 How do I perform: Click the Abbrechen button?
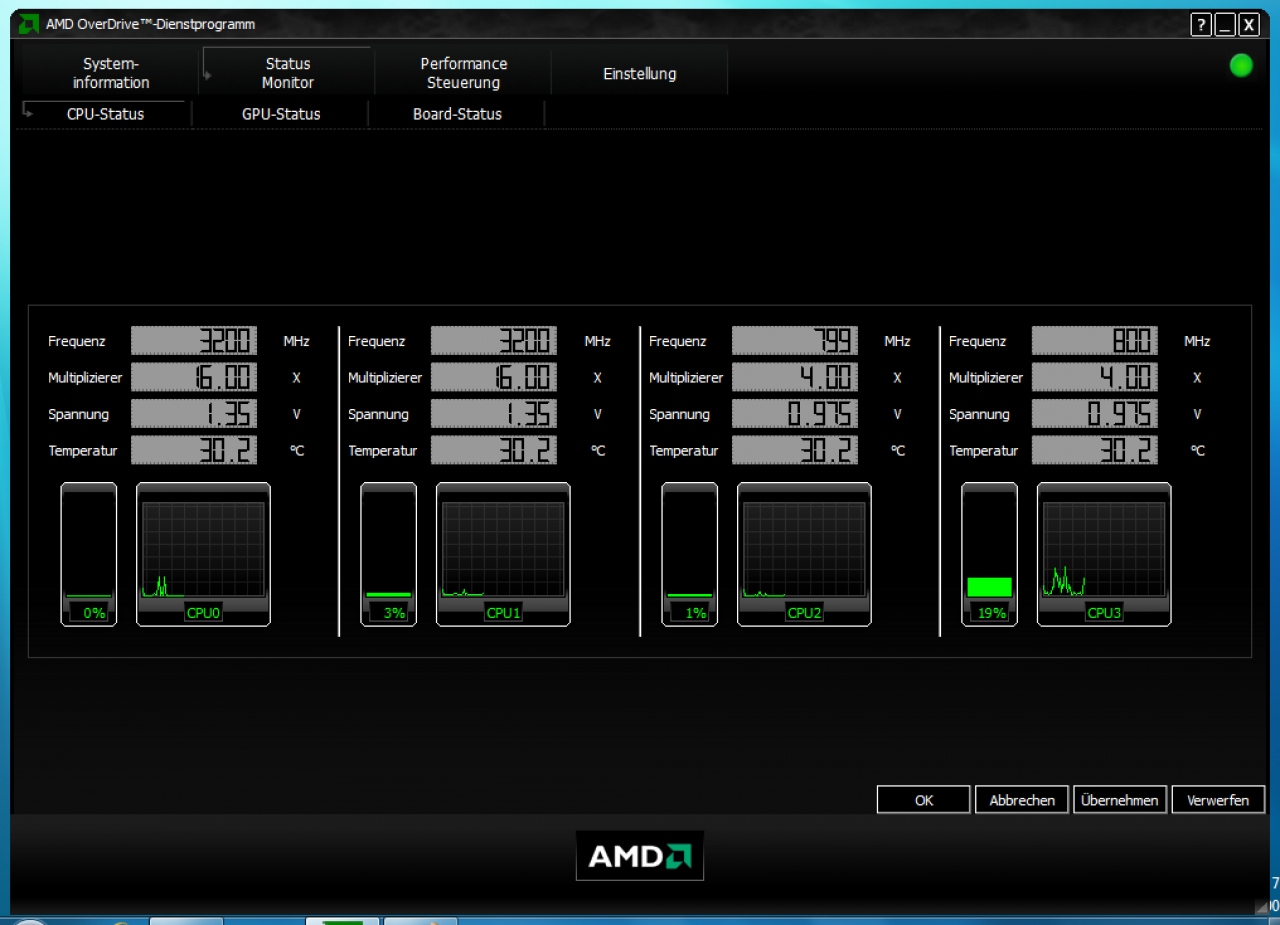point(1022,800)
